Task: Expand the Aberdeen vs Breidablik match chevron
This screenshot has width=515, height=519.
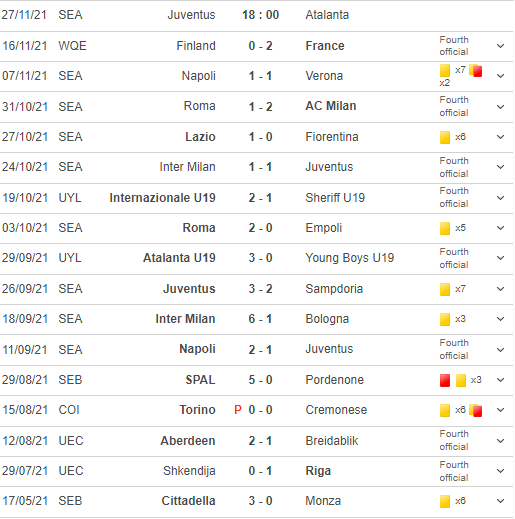Action: coord(500,441)
